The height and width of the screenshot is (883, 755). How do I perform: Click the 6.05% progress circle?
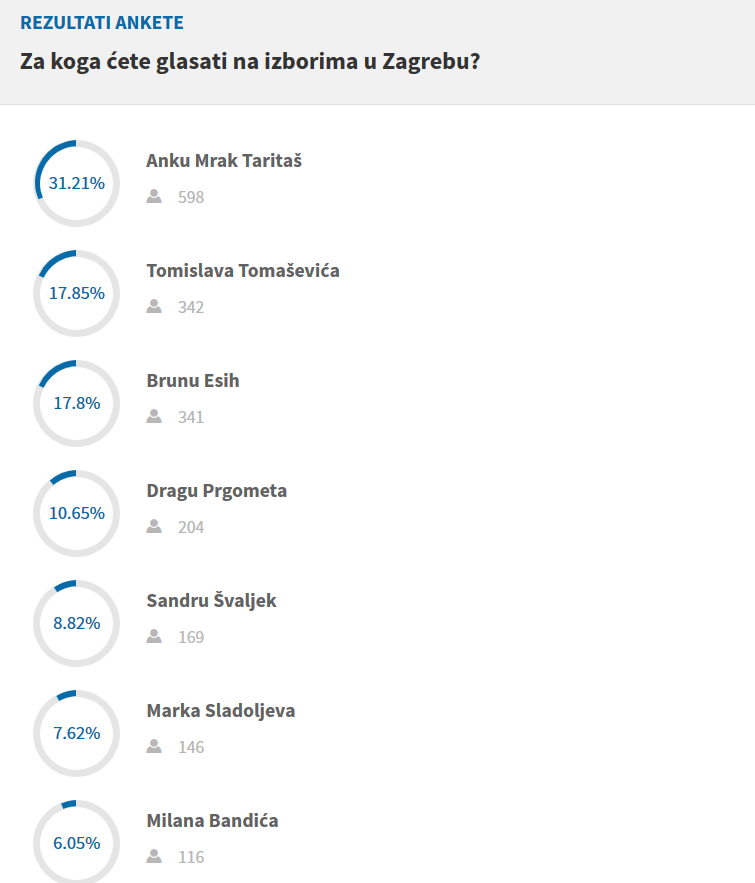[x=77, y=844]
